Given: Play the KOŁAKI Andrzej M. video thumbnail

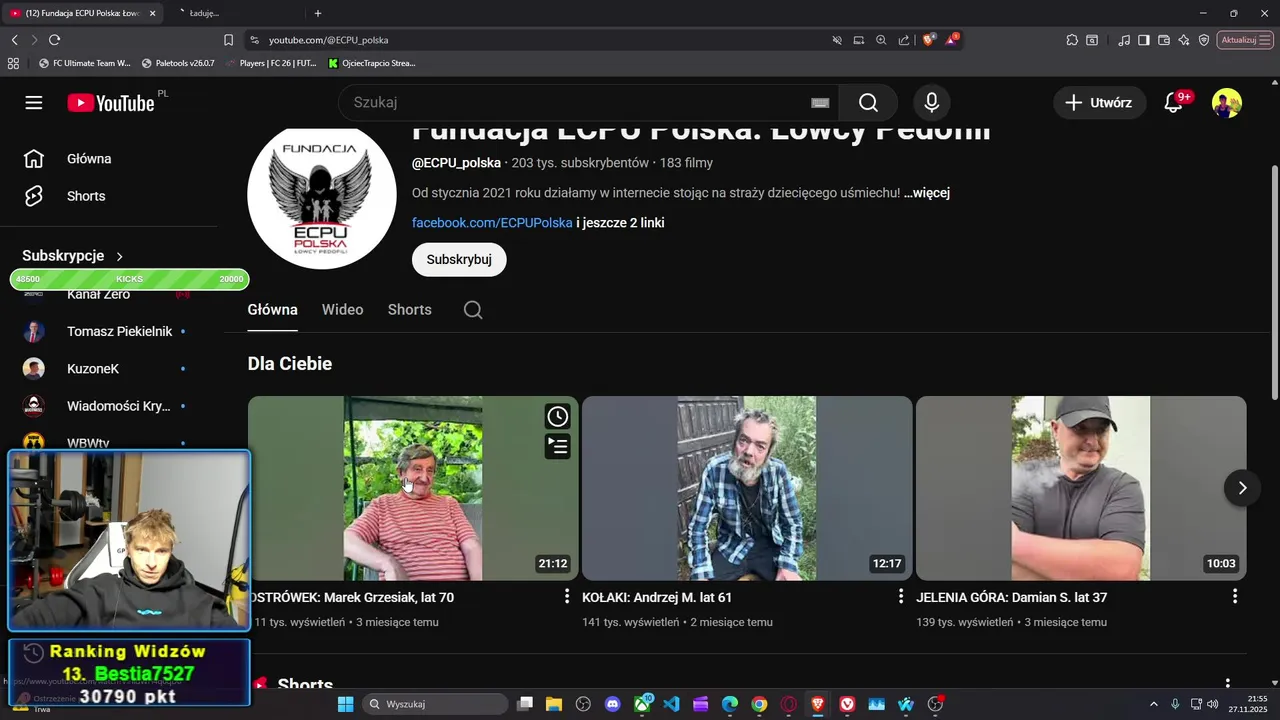Looking at the screenshot, I should [747, 488].
